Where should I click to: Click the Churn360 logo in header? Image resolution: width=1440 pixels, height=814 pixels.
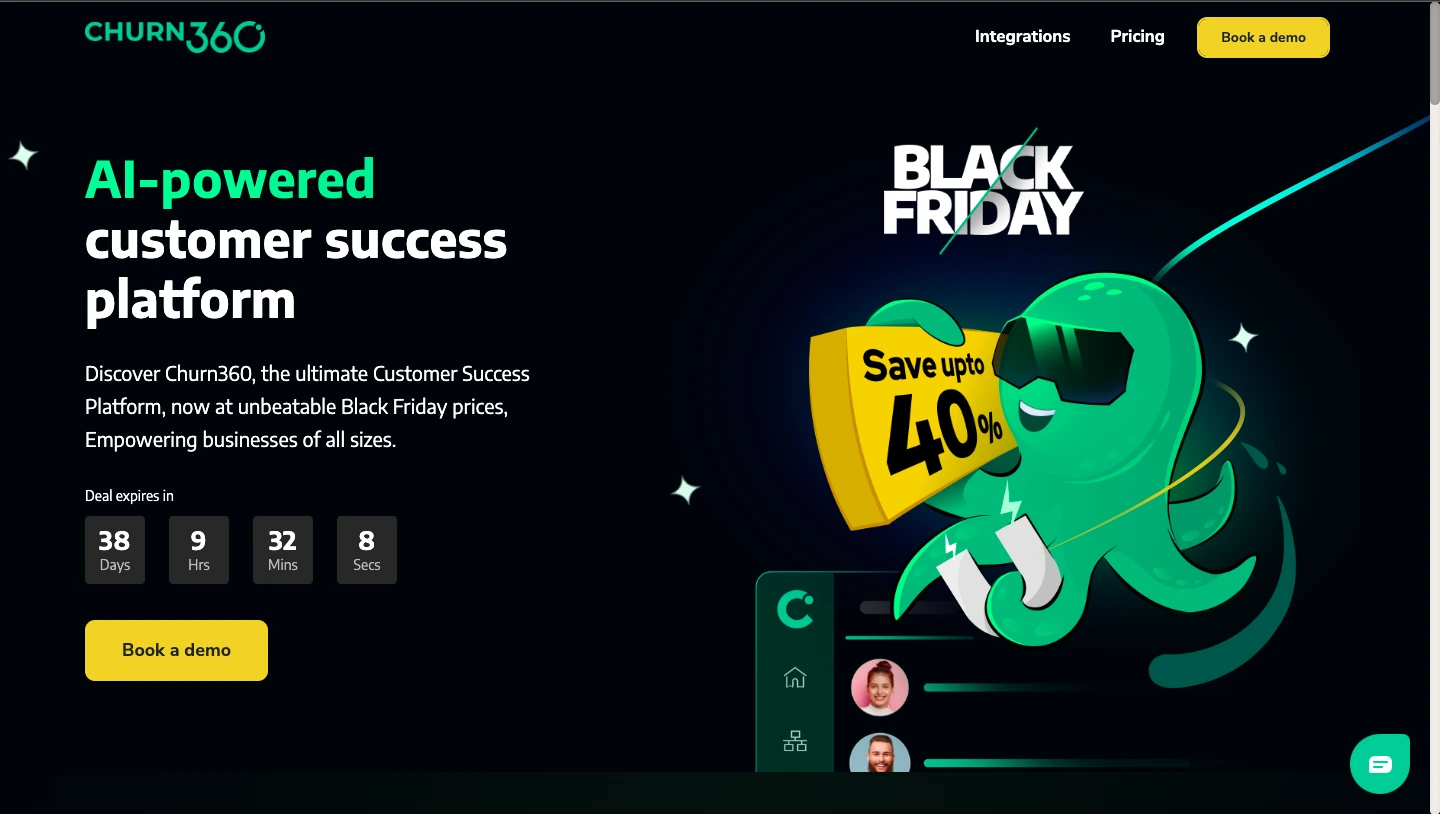175,36
